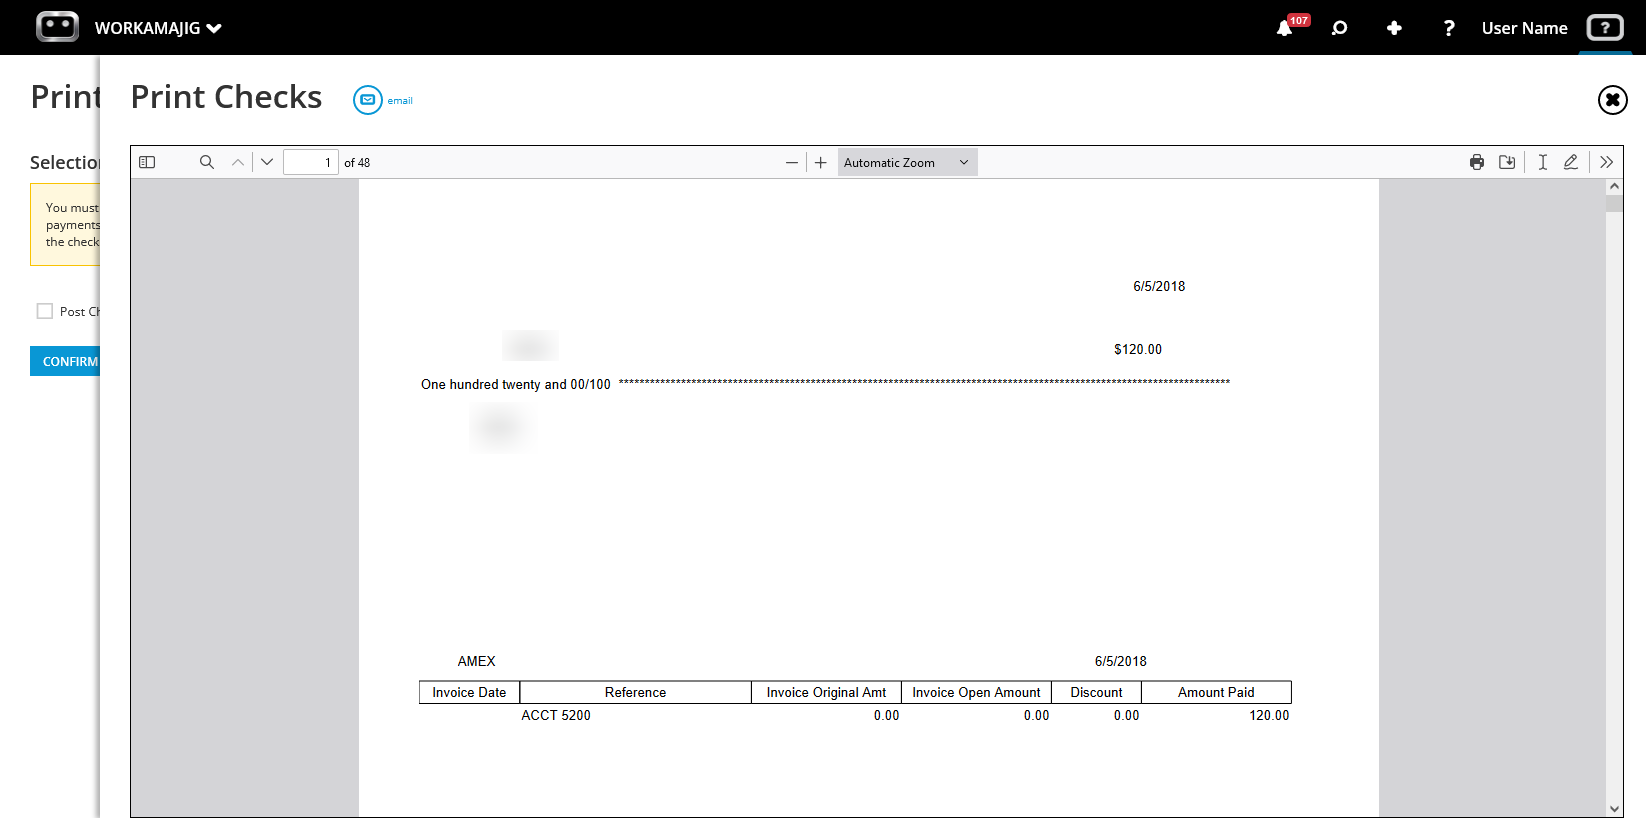Open User Name account menu
Viewport: 1646px width, 818px height.
tap(1524, 28)
